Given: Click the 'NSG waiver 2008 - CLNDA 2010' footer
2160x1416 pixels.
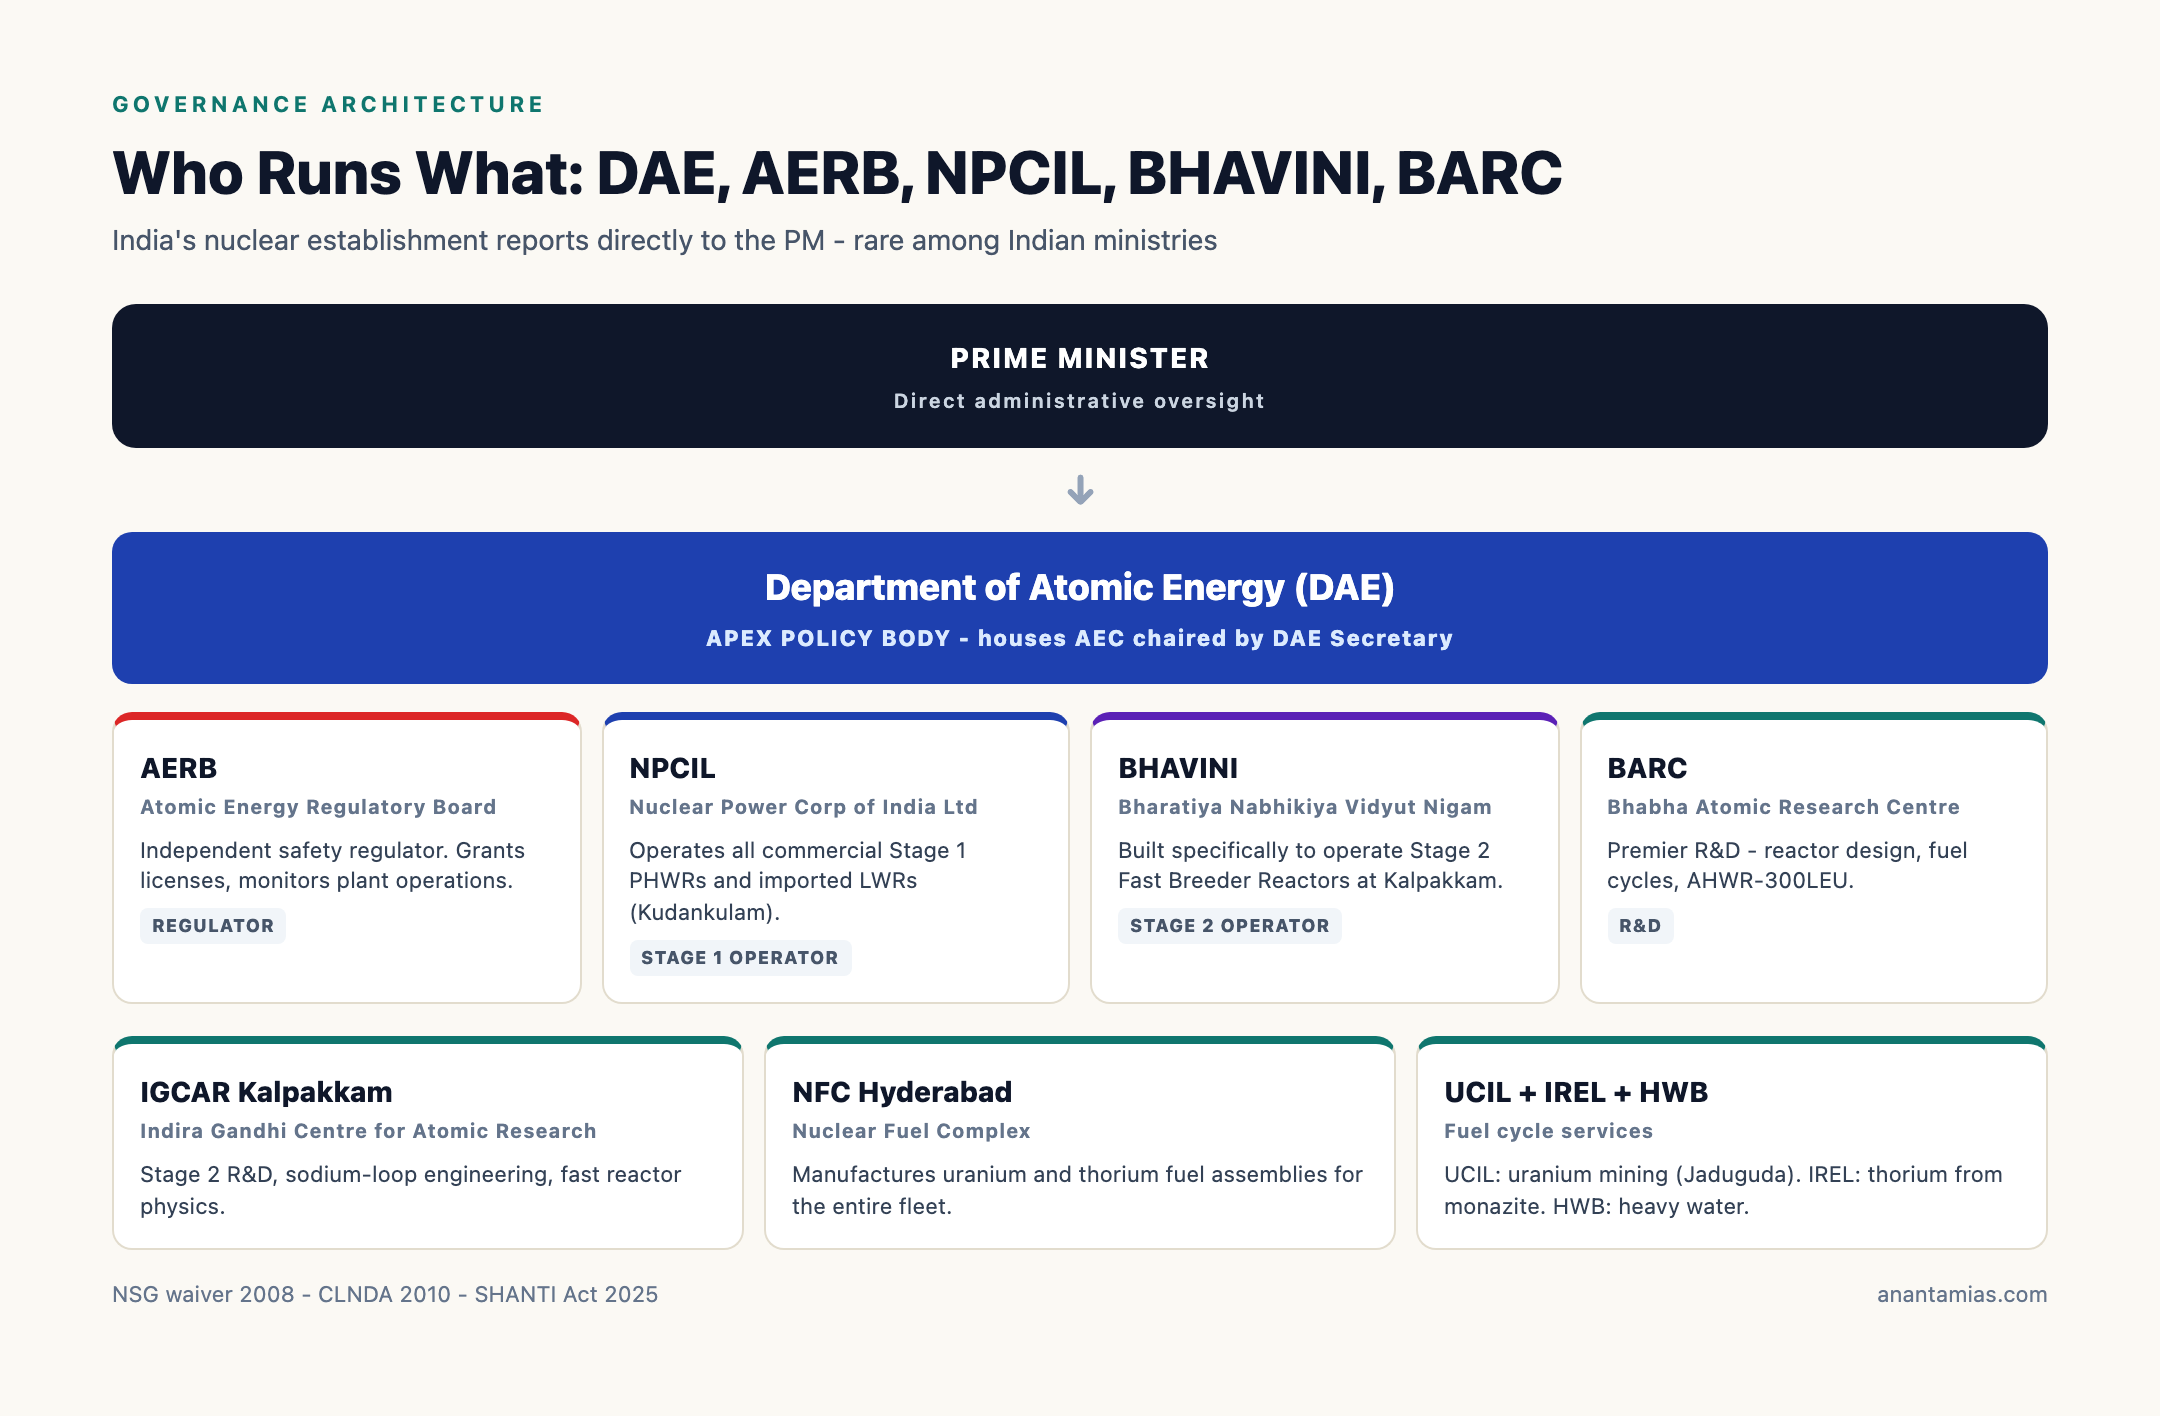Looking at the screenshot, I should 385,1294.
